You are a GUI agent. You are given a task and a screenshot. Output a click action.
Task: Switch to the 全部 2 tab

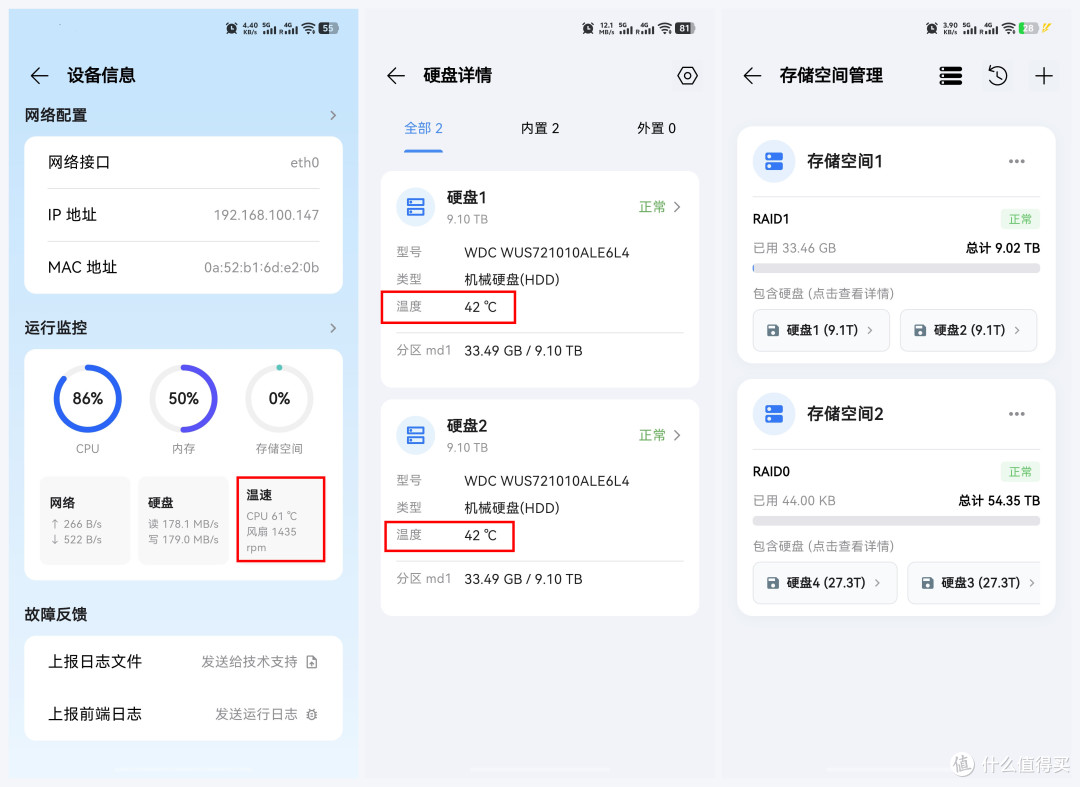point(423,129)
